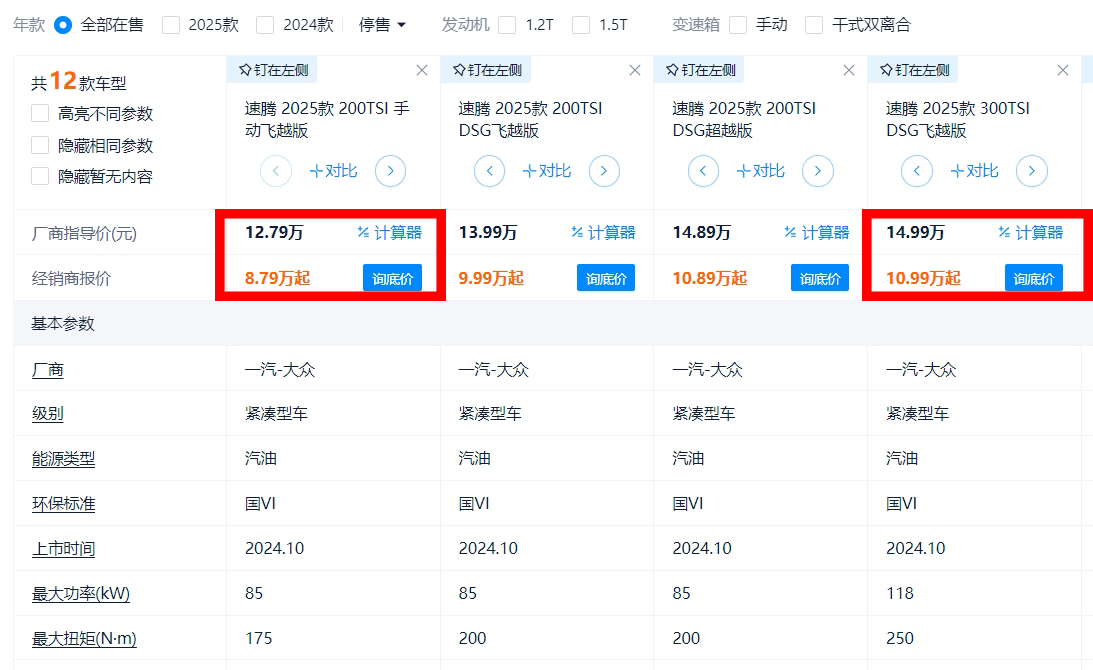Open the 厂商 parameter definition link
Screen dimensions: 1093x670
(x=47, y=370)
